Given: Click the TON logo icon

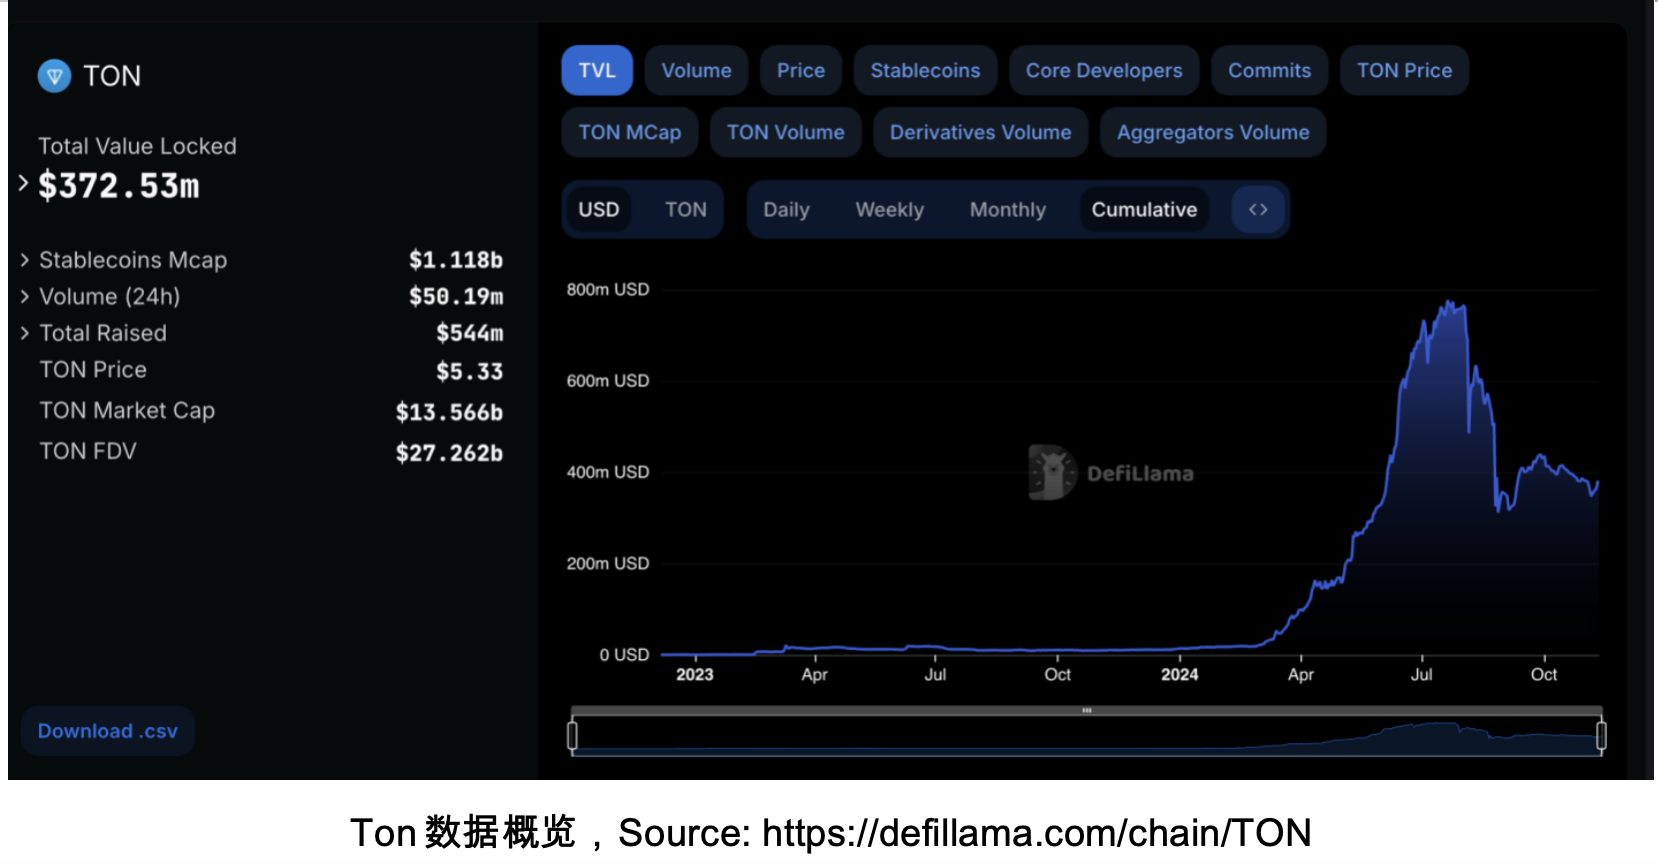Looking at the screenshot, I should tap(54, 76).
